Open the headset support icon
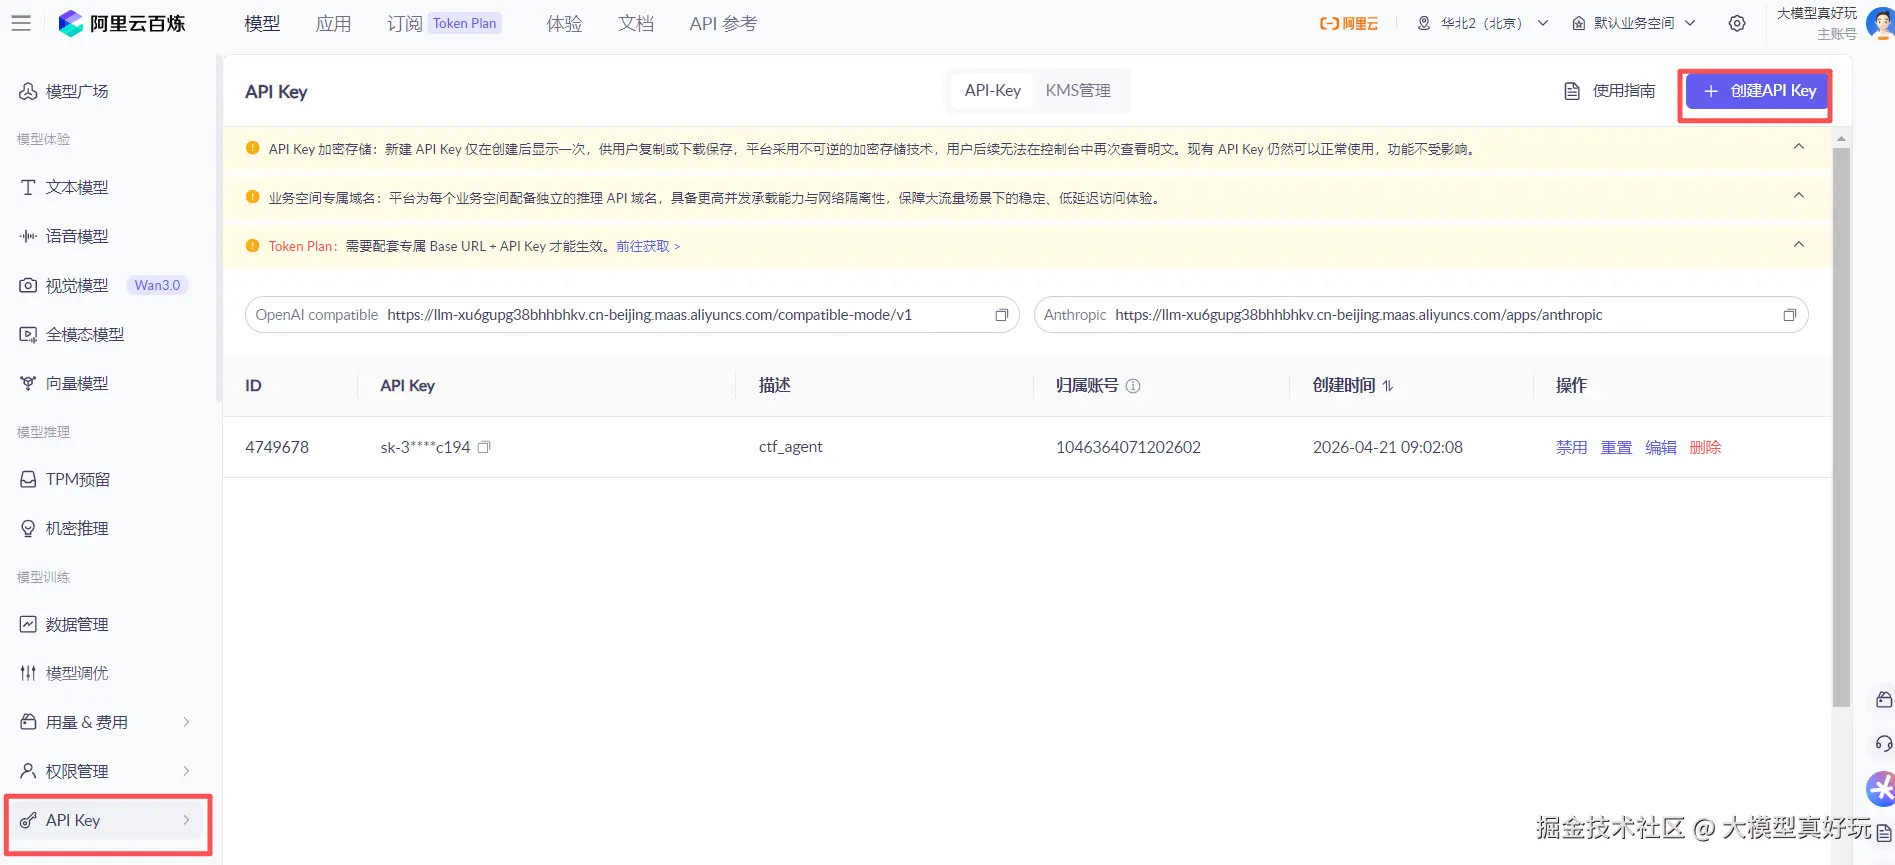 (1884, 744)
